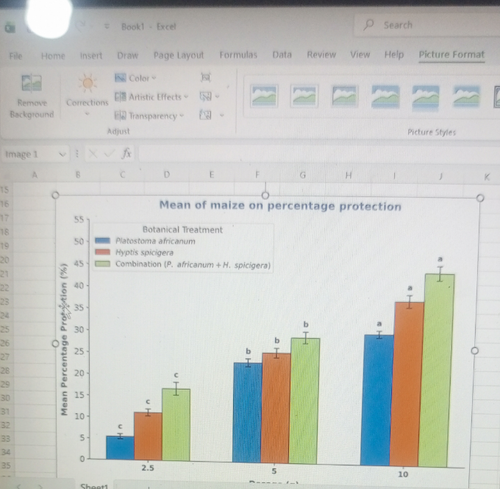Click the Sheet1 tab
This screenshot has height=489, width=500.
point(94,486)
